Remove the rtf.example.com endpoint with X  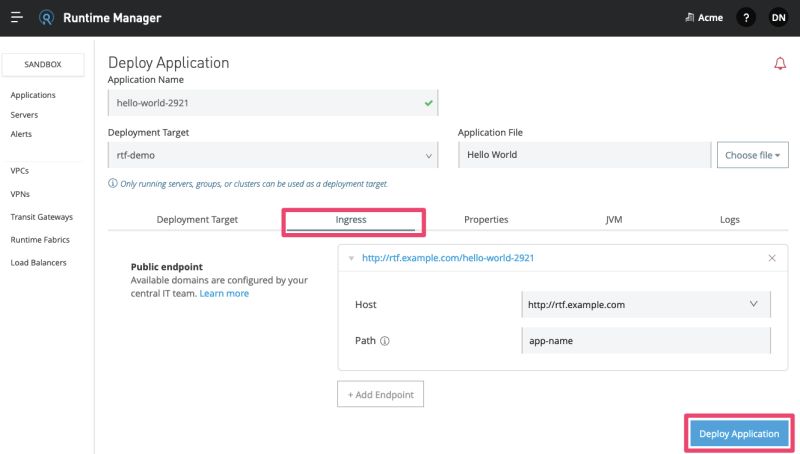pos(772,258)
